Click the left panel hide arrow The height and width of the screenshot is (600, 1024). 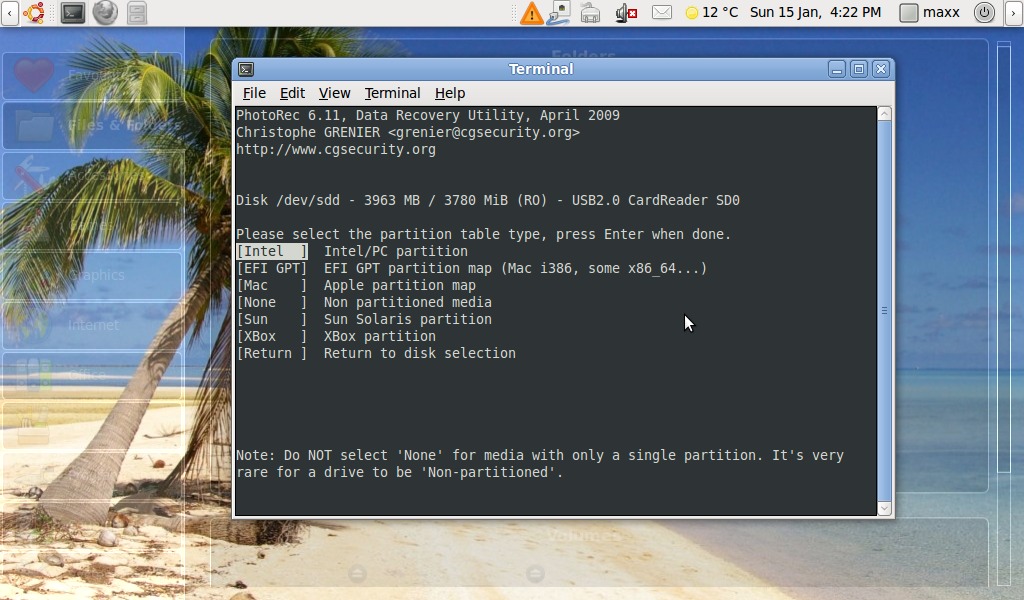[9, 12]
